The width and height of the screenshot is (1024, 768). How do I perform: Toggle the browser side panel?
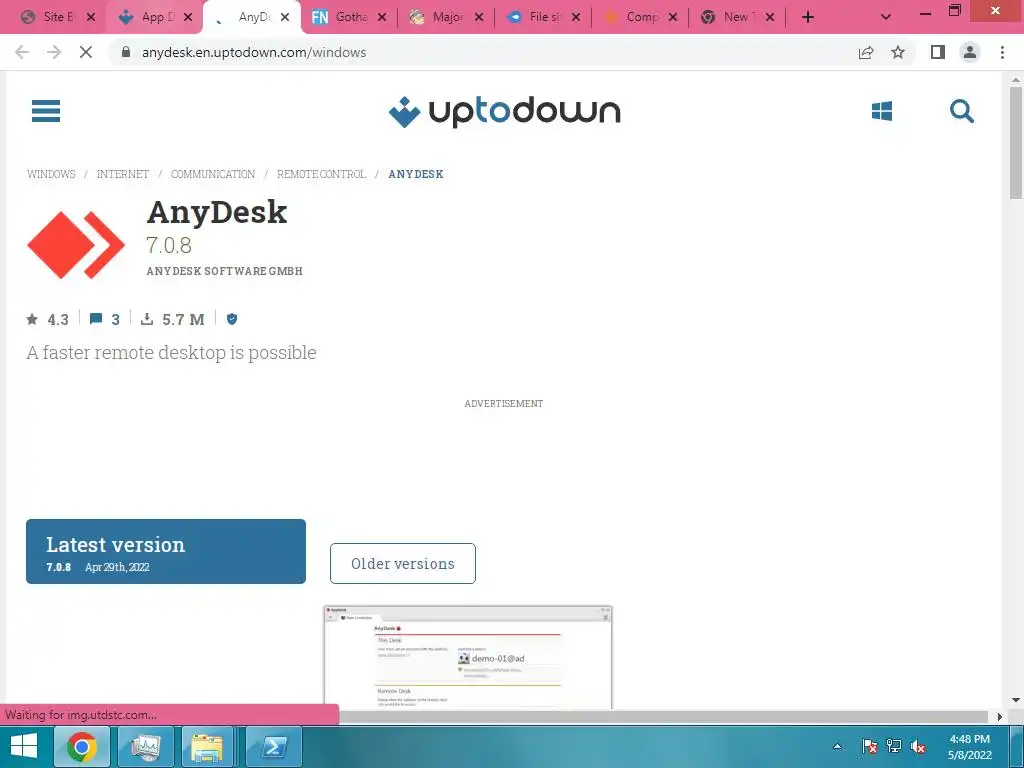point(938,52)
